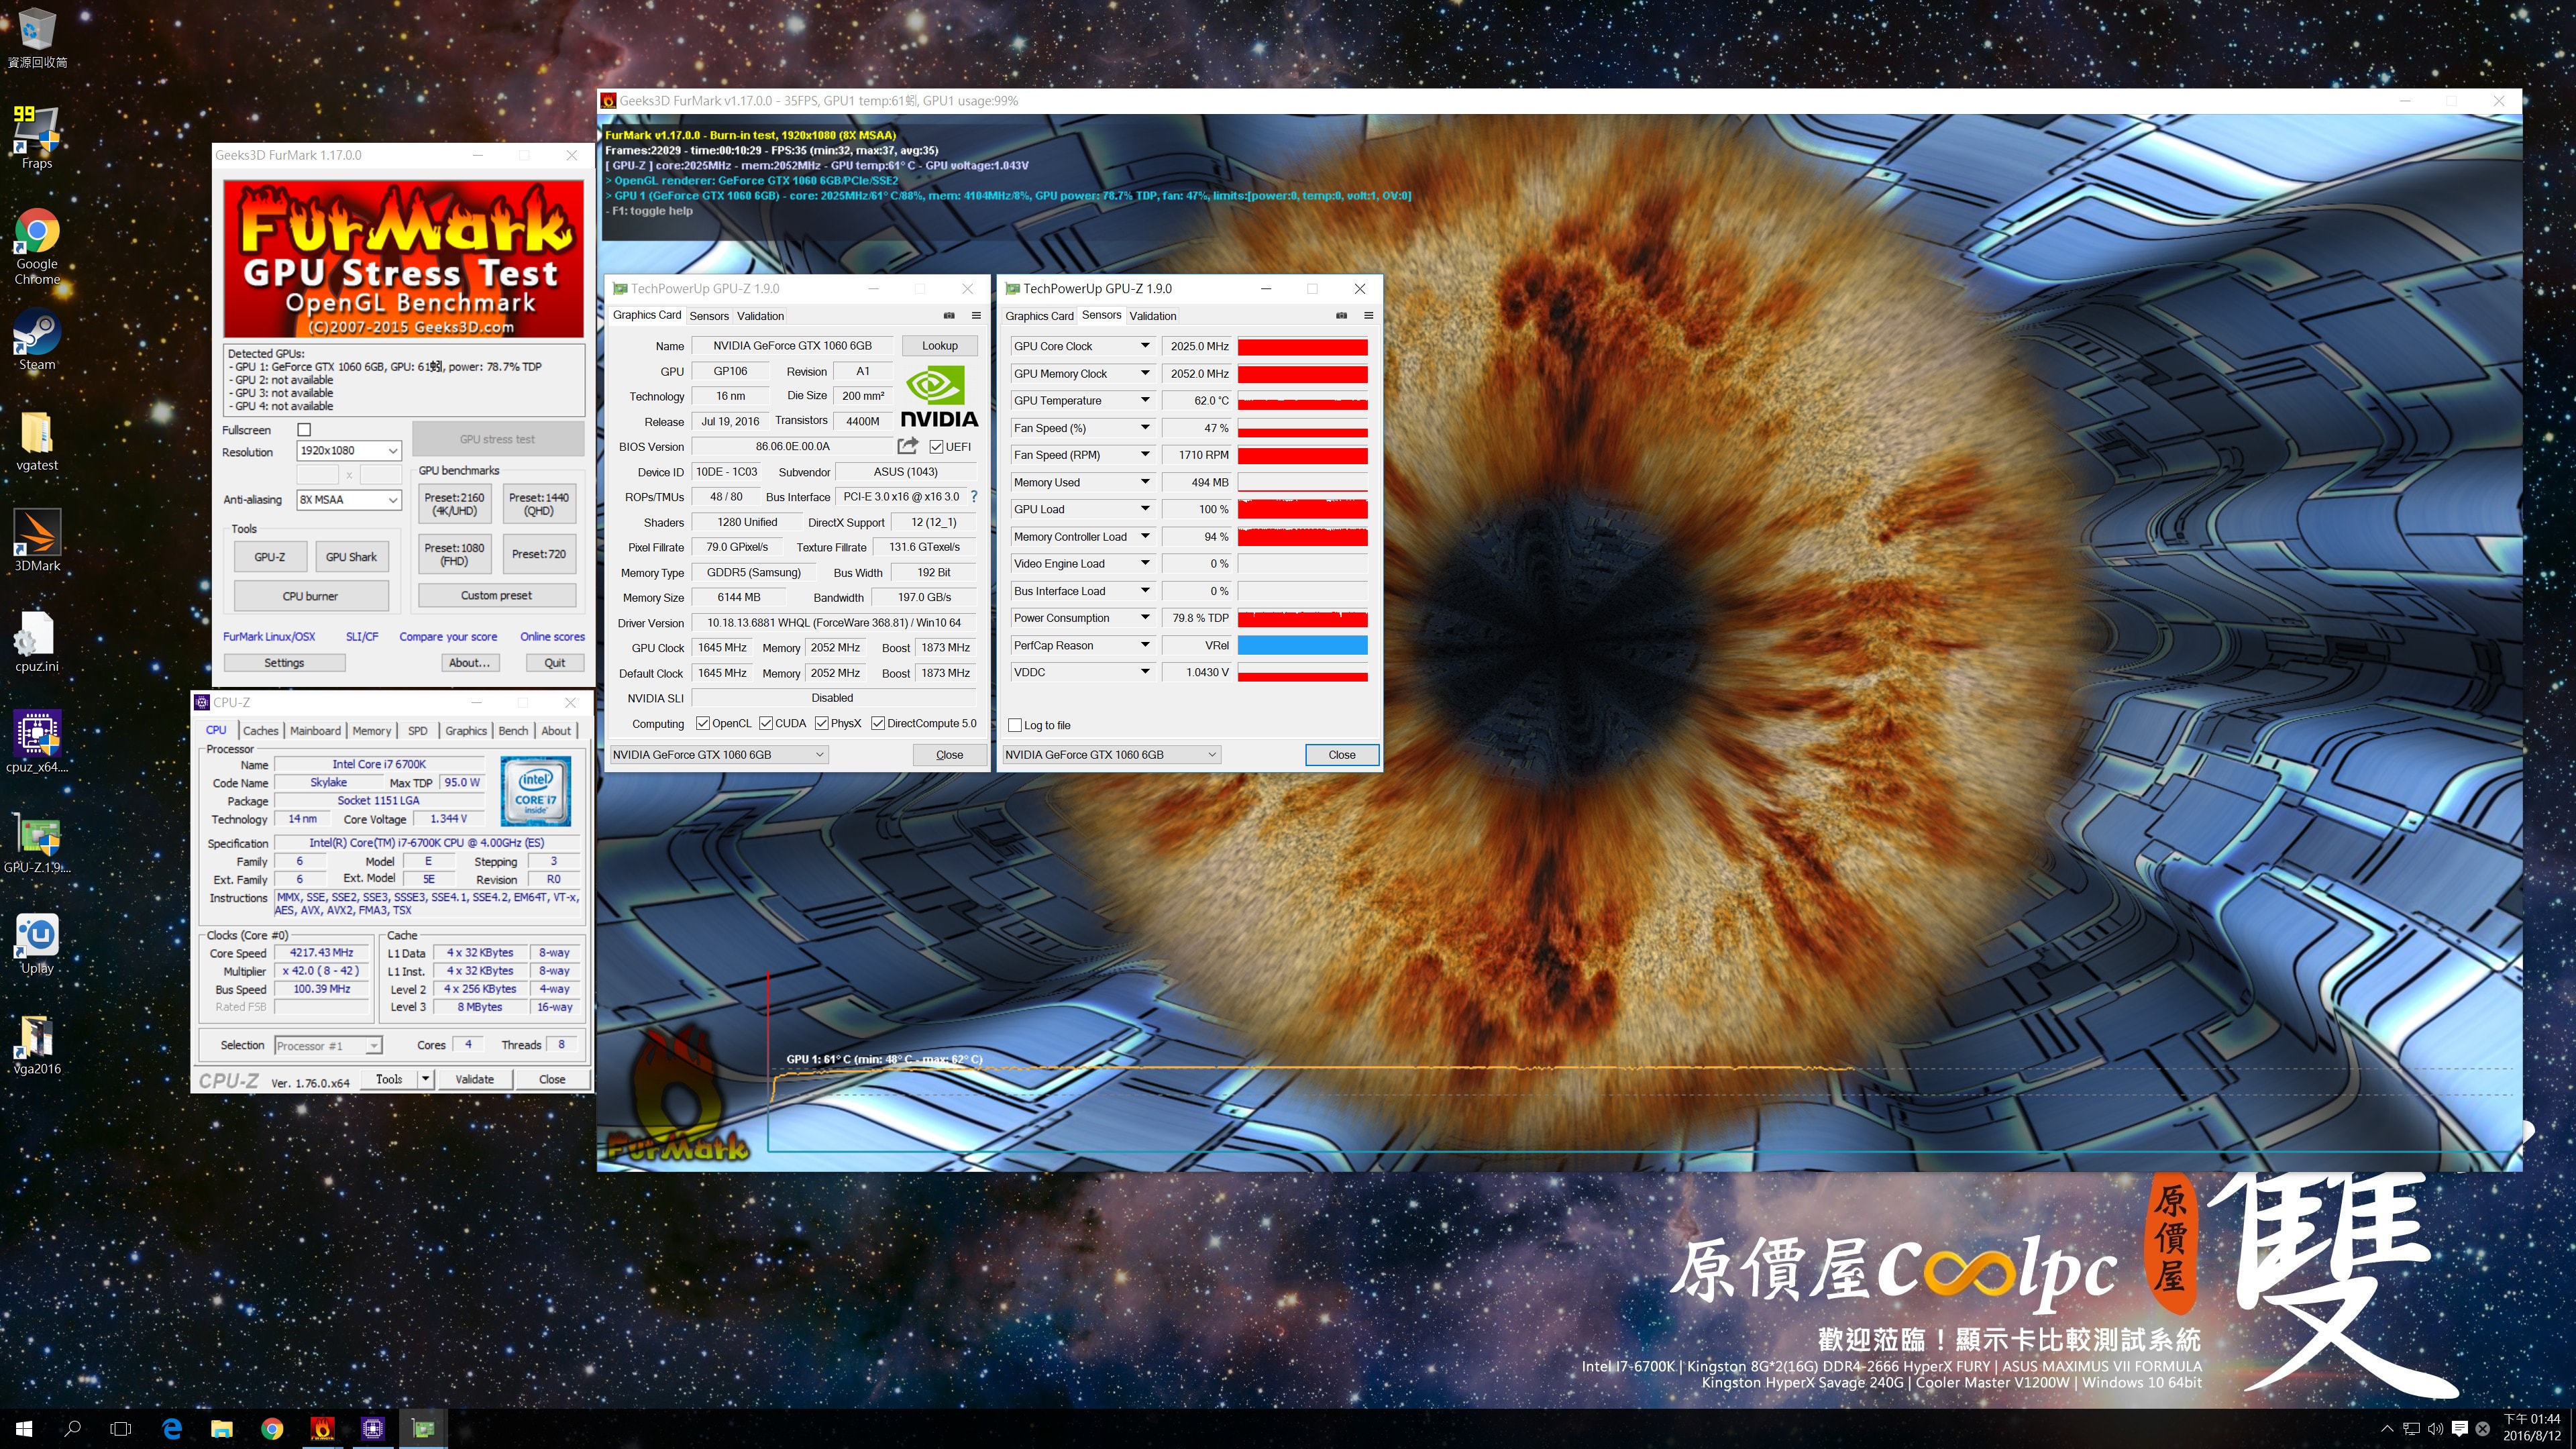Open the taskbar search icon

(x=72, y=1429)
